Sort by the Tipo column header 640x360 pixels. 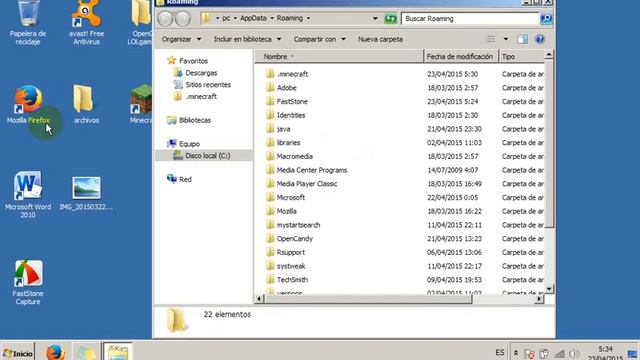[x=522, y=57]
